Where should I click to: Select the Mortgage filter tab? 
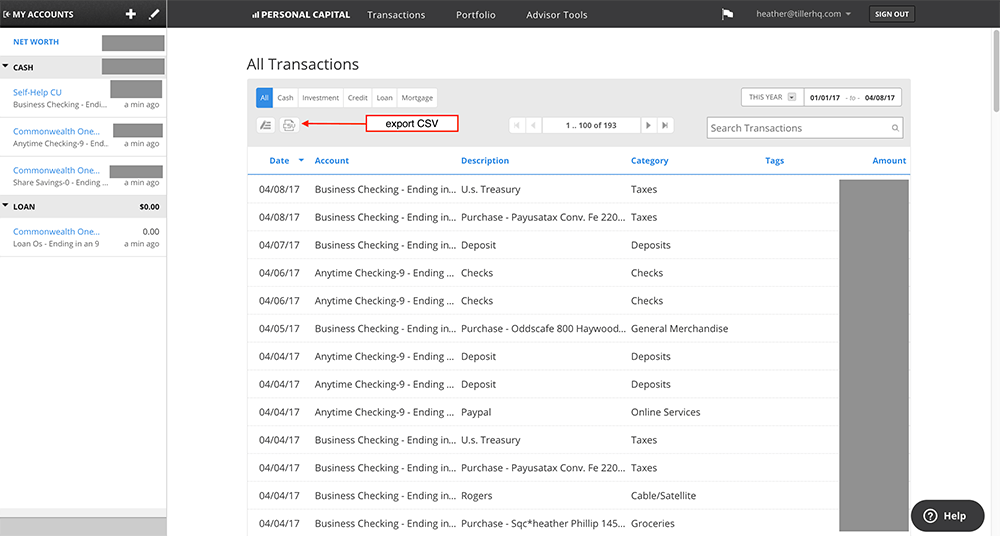417,98
